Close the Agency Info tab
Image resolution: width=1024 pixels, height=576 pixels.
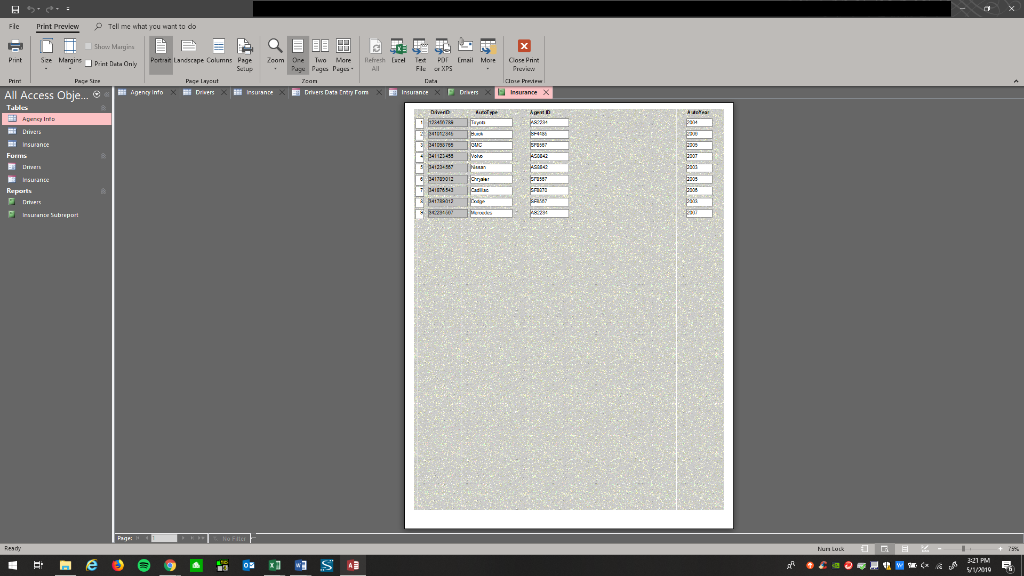point(173,93)
